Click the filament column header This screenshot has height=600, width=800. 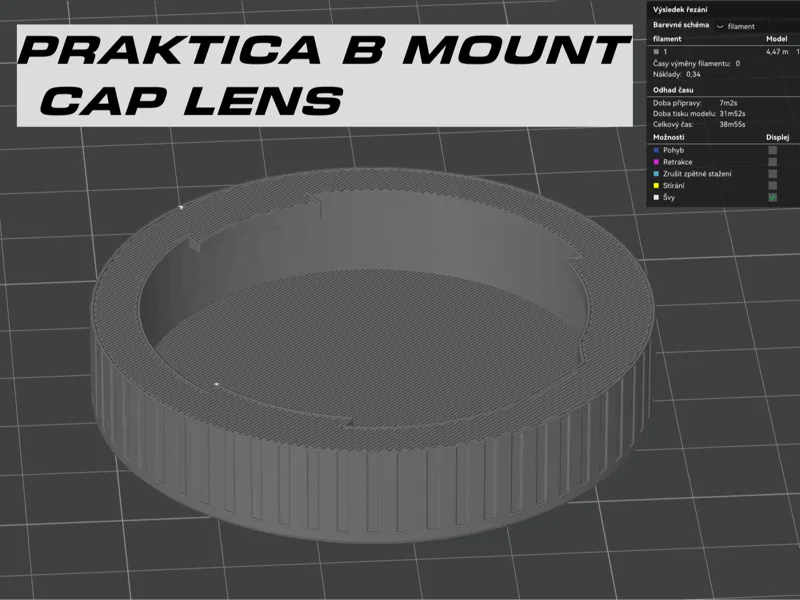[667, 39]
